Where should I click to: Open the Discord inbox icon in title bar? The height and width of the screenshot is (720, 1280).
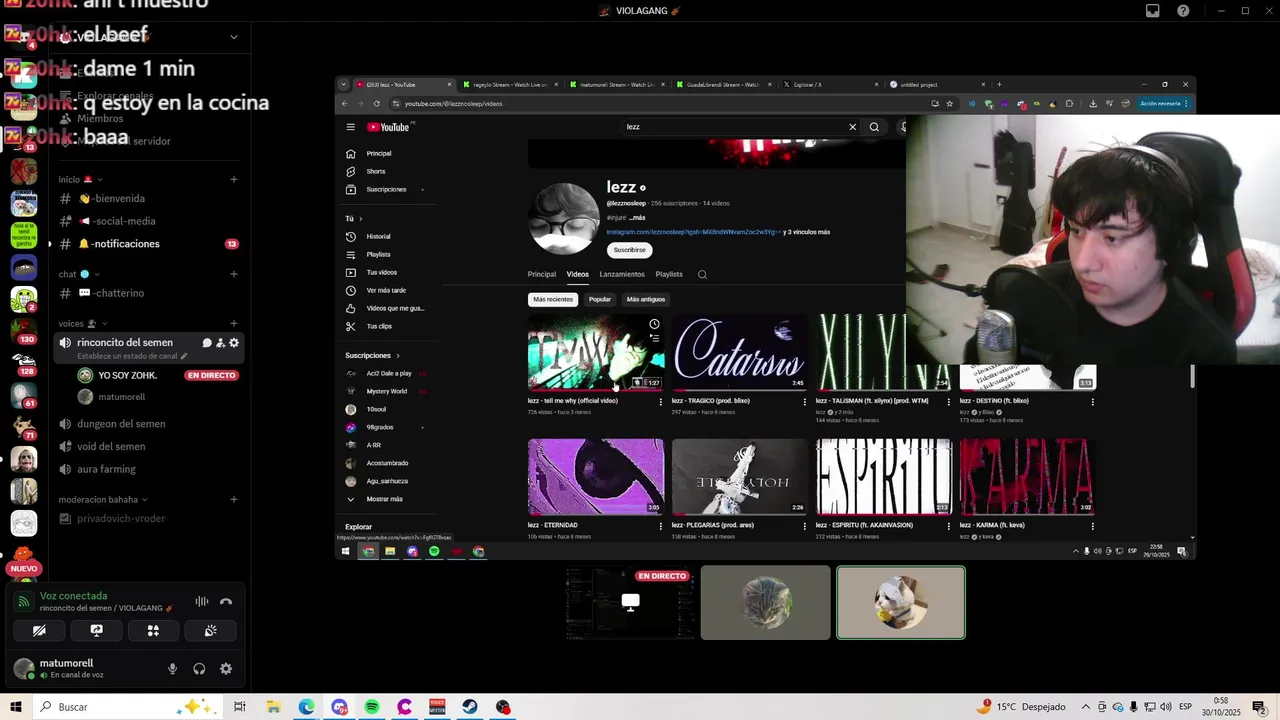pos(1153,11)
